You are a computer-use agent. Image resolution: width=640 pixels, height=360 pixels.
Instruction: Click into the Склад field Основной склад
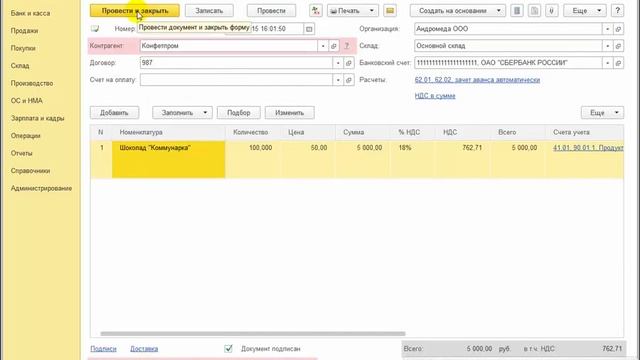point(508,46)
